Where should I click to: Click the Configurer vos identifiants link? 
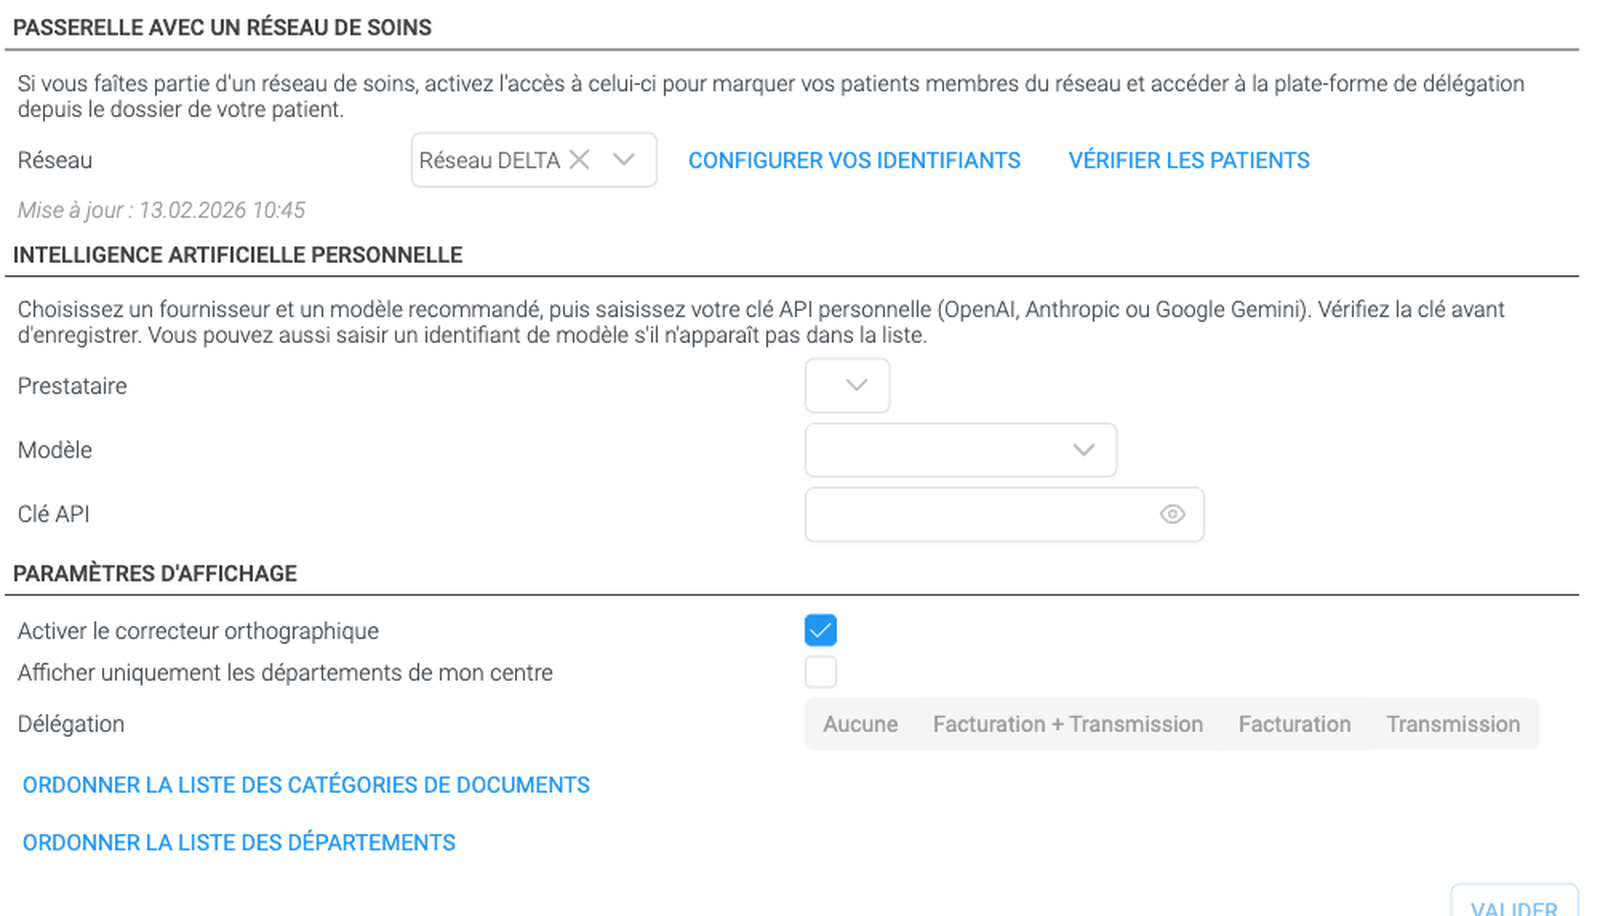pyautogui.click(x=854, y=161)
